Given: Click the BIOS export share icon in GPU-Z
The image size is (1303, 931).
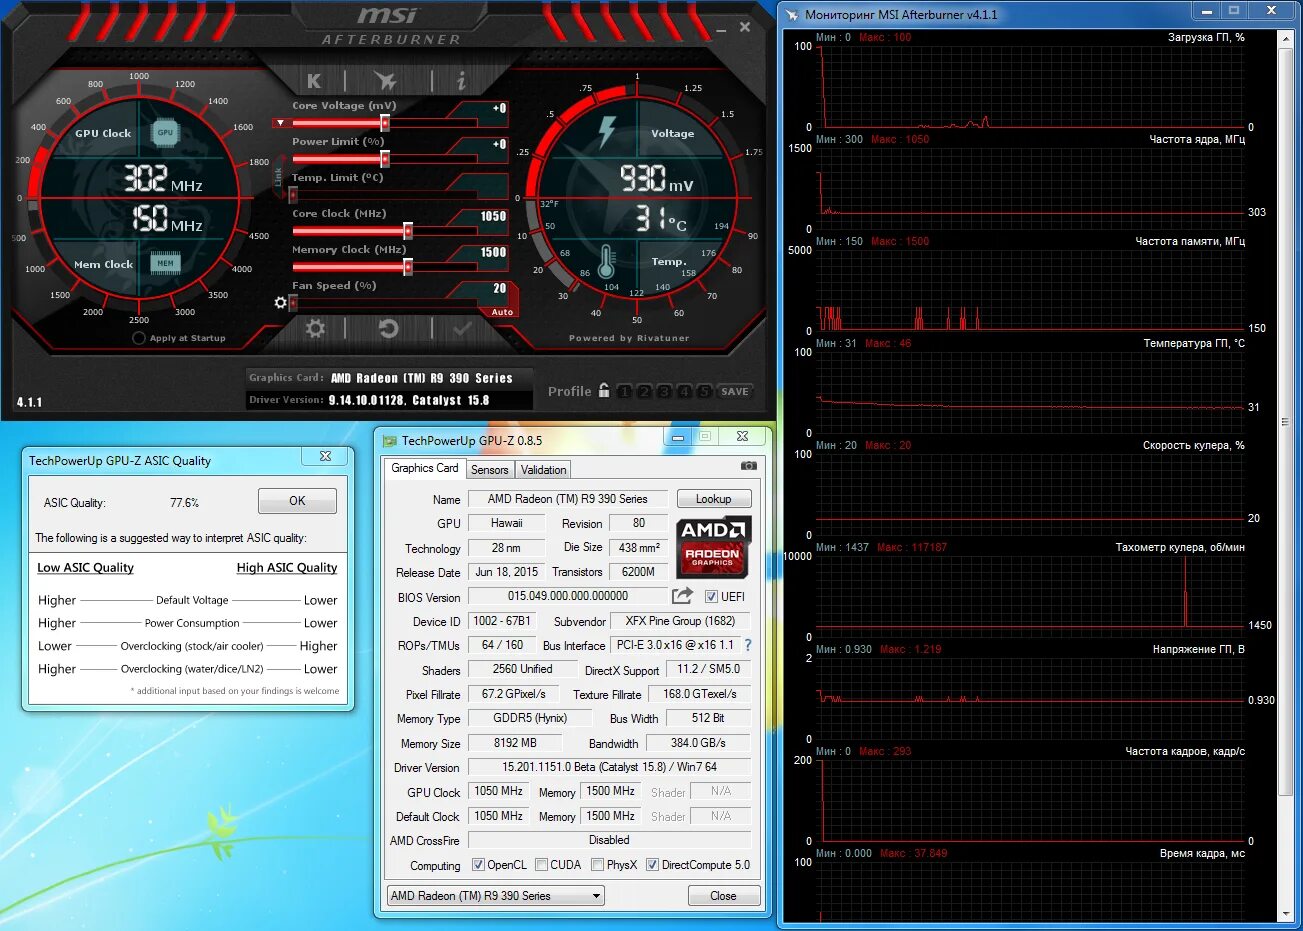Looking at the screenshot, I should [682, 596].
